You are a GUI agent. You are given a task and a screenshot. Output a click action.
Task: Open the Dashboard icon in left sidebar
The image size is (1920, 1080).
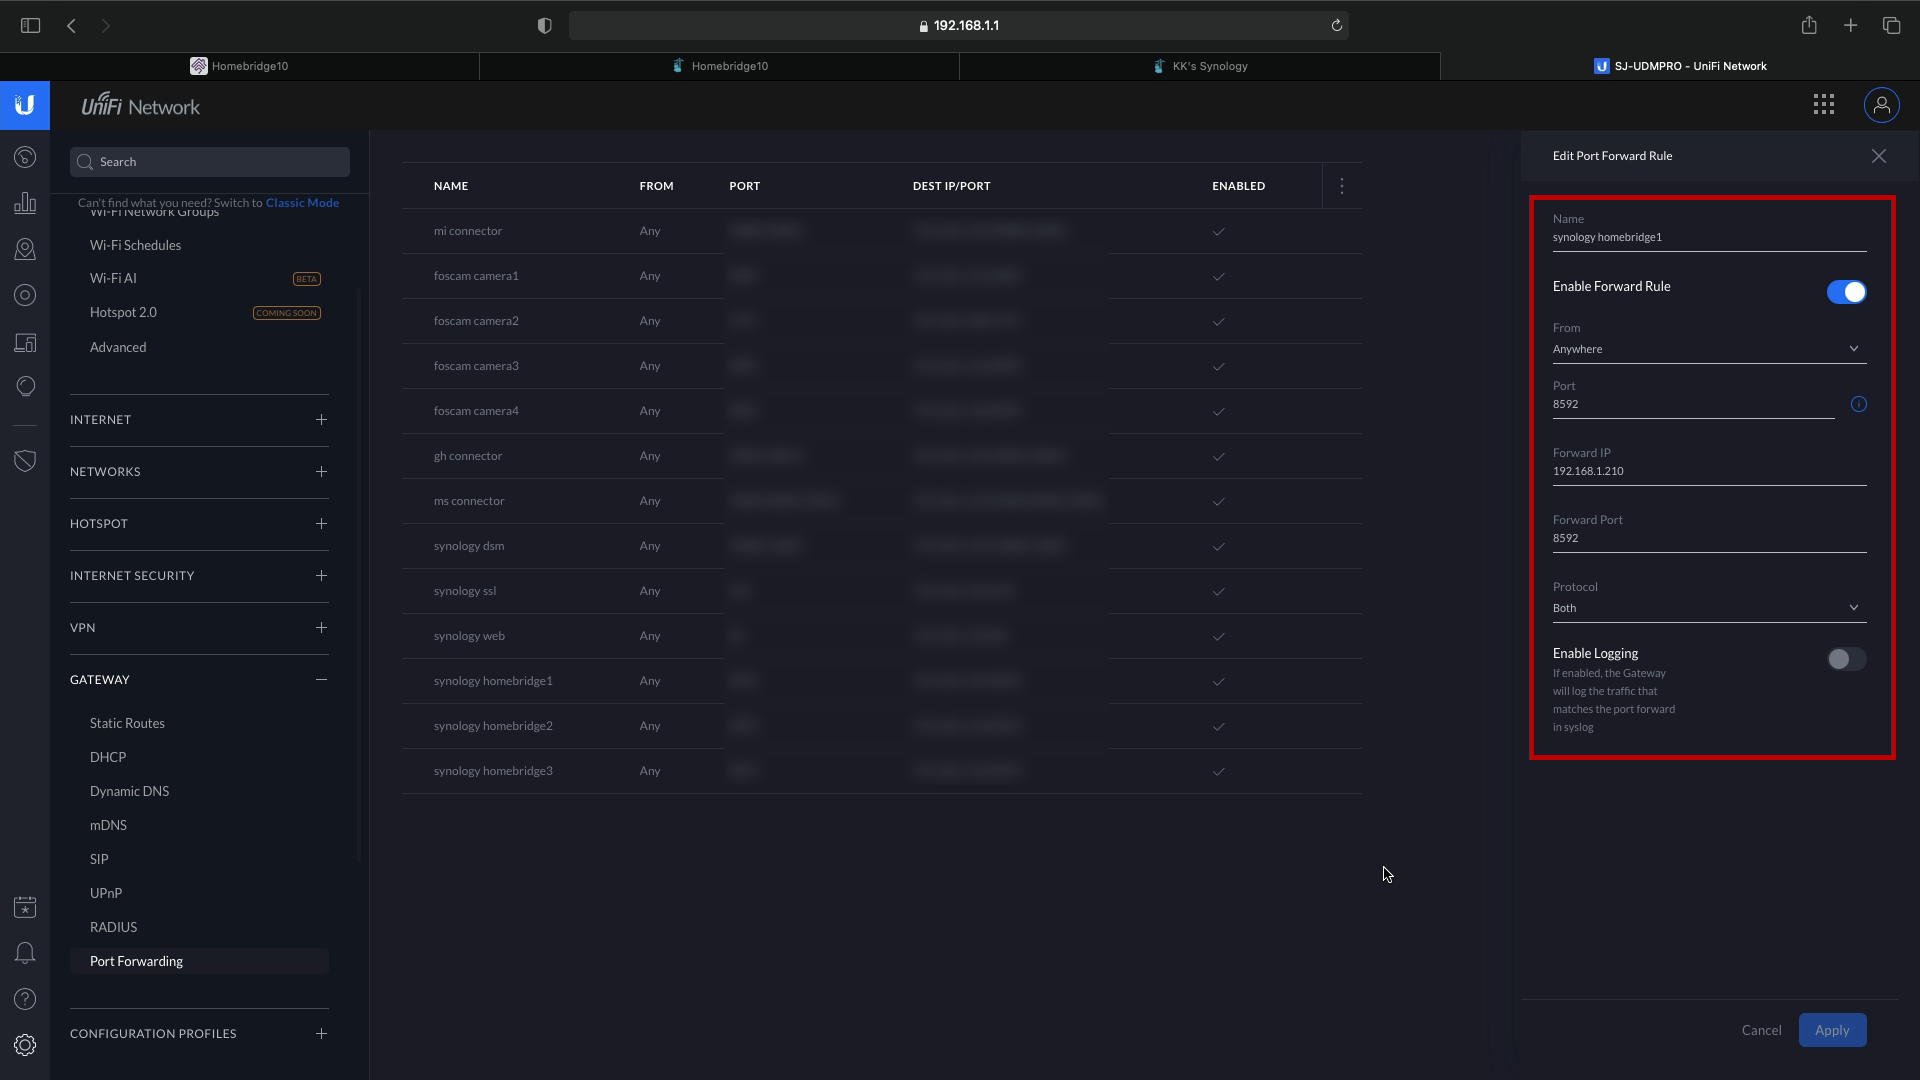25,158
